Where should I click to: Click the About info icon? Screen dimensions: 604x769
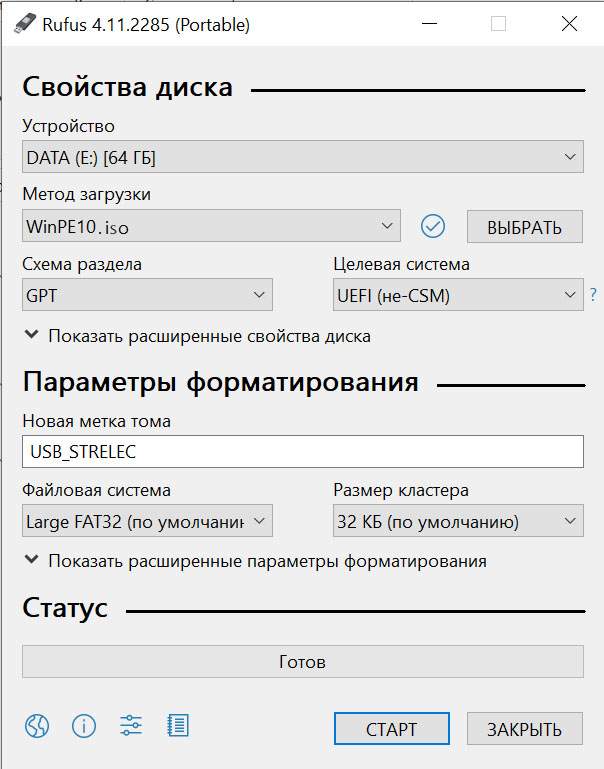pyautogui.click(x=84, y=726)
